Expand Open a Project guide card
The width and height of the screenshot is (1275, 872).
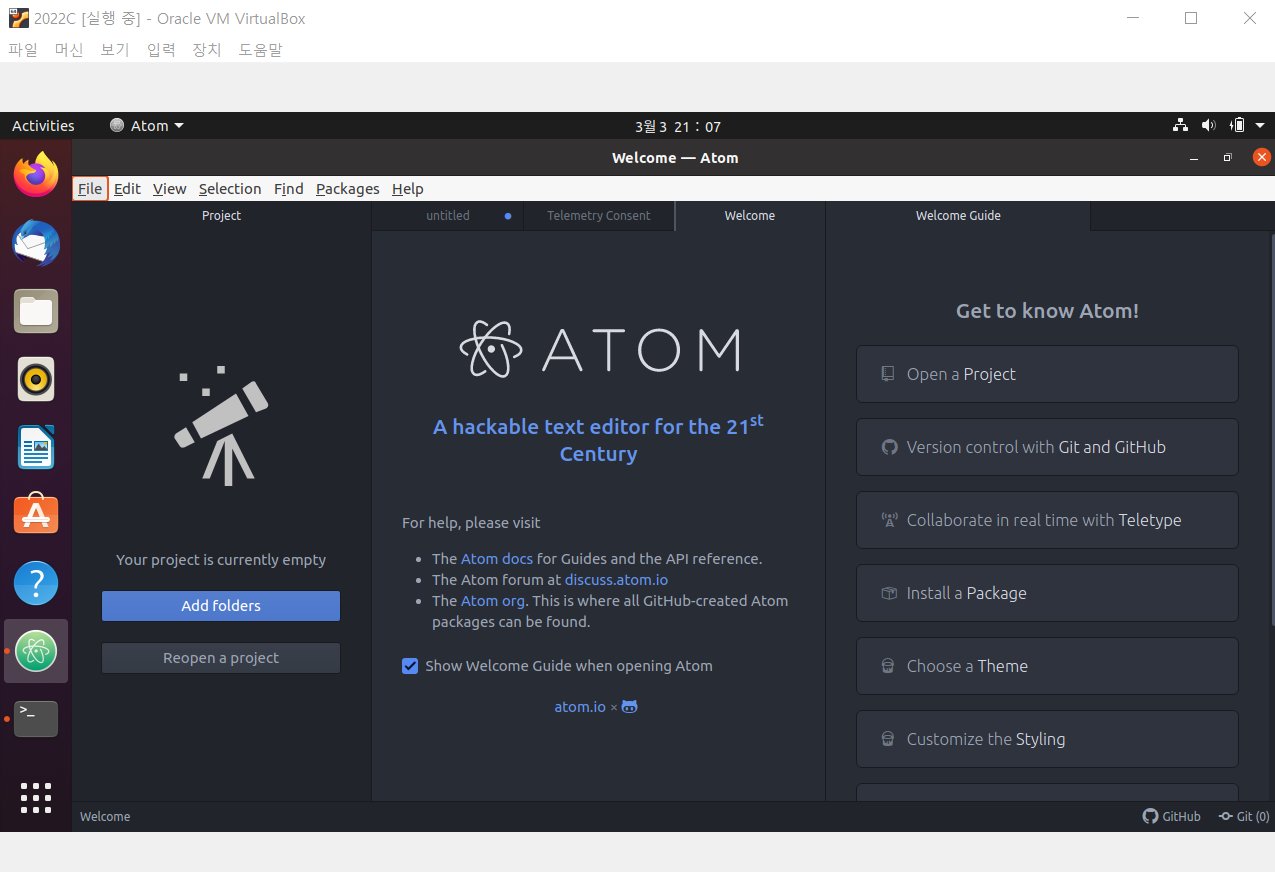click(x=1047, y=374)
